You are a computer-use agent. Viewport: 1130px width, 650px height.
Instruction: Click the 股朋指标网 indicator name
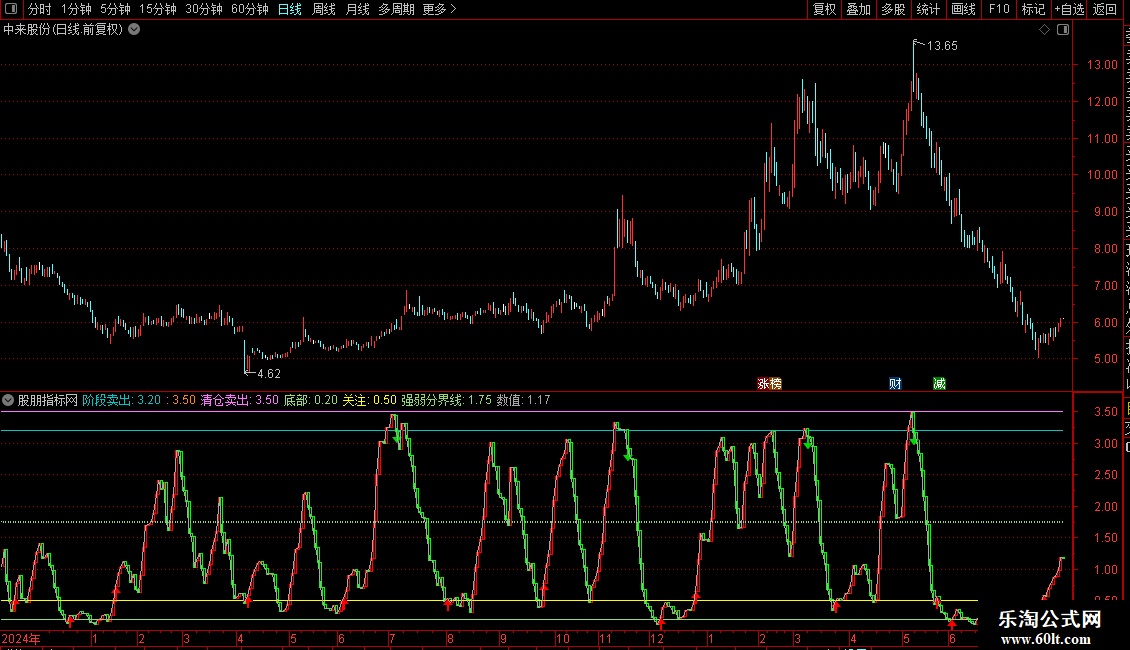pyautogui.click(x=48, y=400)
